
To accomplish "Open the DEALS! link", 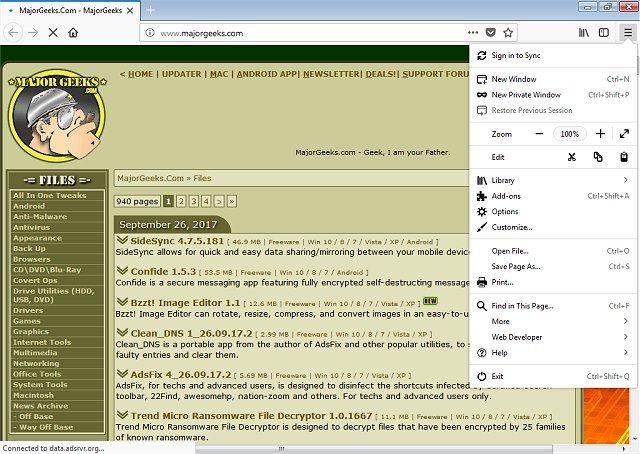I will 381,74.
